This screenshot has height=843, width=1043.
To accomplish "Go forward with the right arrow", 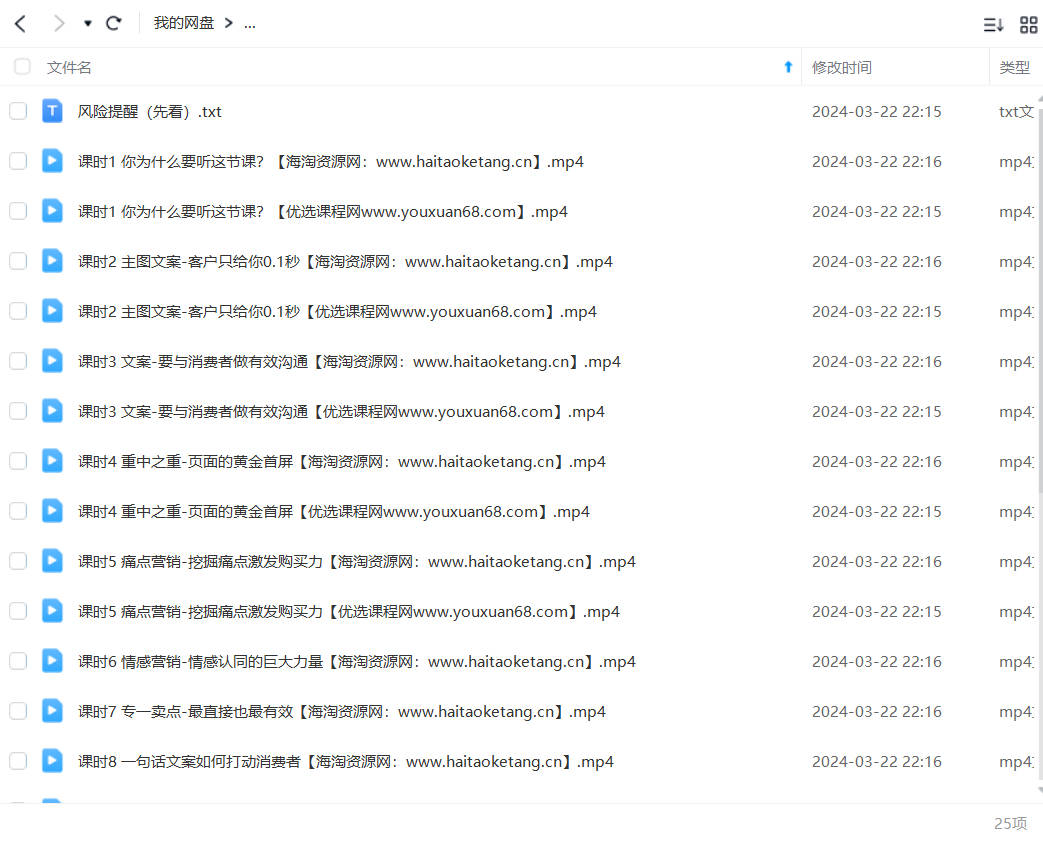I will tap(59, 24).
